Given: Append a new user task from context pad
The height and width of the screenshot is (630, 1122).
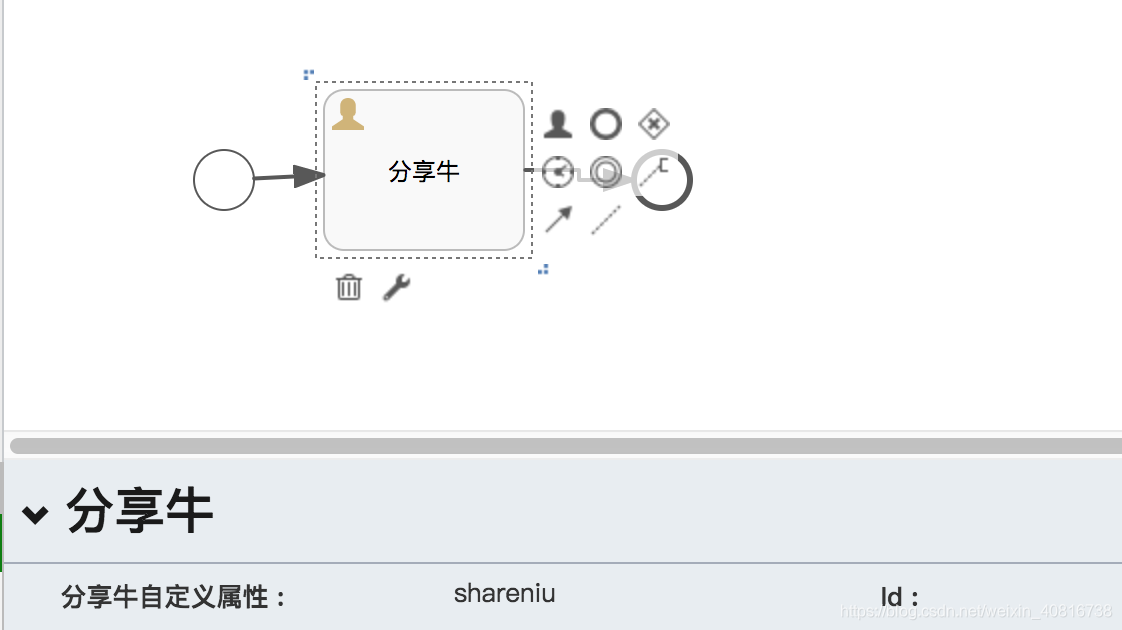Looking at the screenshot, I should (x=558, y=123).
